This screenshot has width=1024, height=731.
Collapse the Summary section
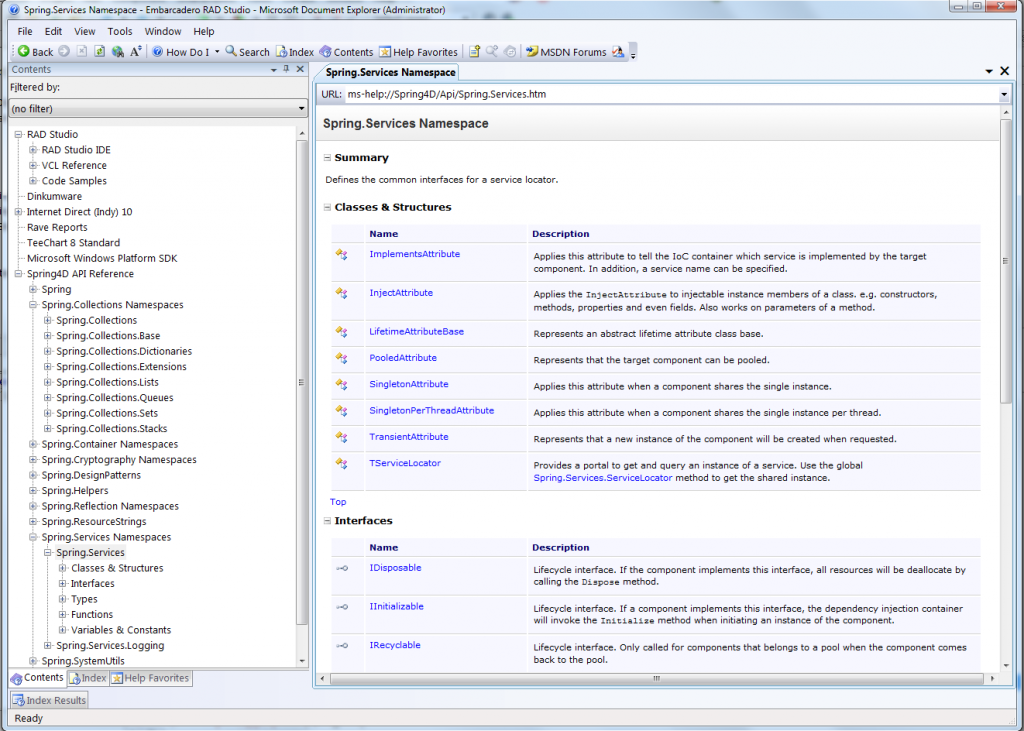[x=326, y=158]
